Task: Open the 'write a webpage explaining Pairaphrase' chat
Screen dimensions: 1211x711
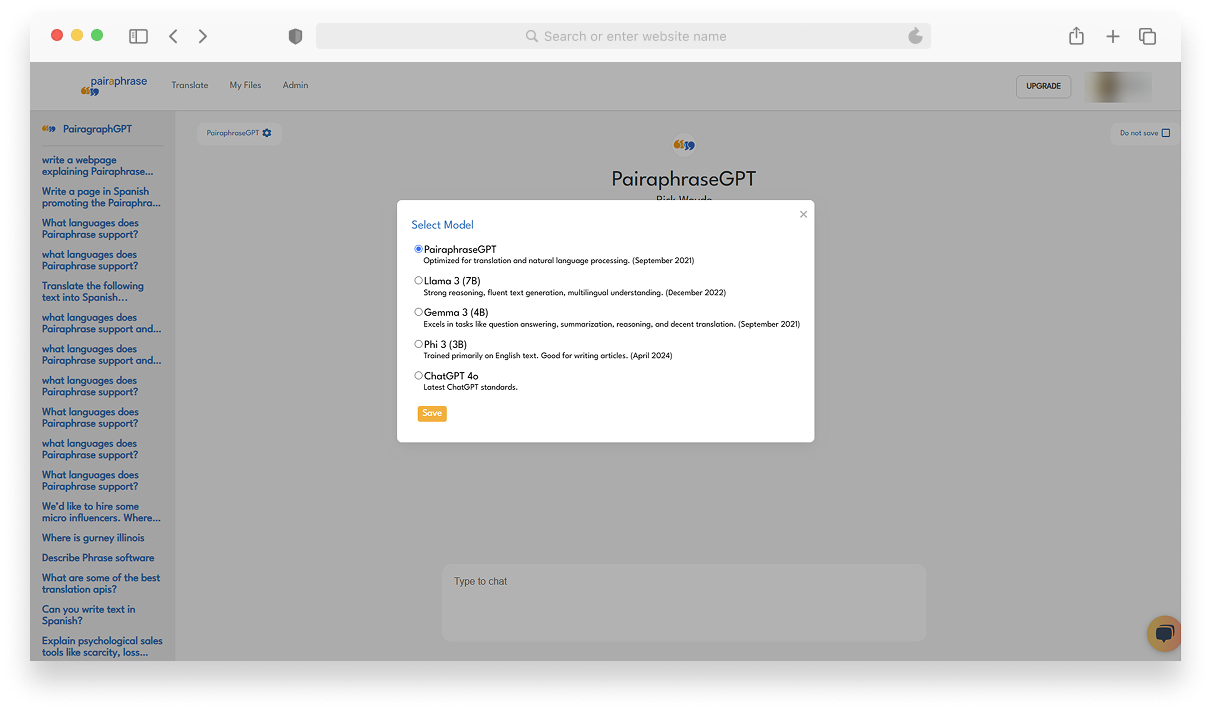Action: point(98,166)
